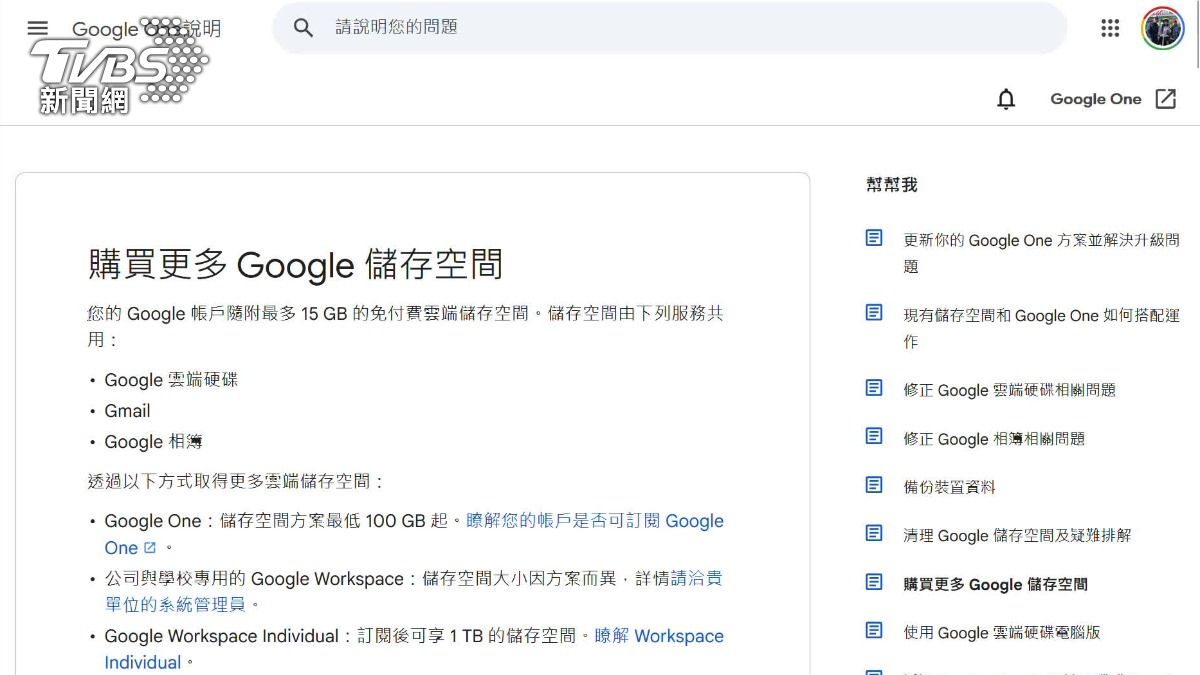Follow the 瞭解 Workspace Individual link
Image resolution: width=1200 pixels, height=675 pixels.
tap(659, 636)
